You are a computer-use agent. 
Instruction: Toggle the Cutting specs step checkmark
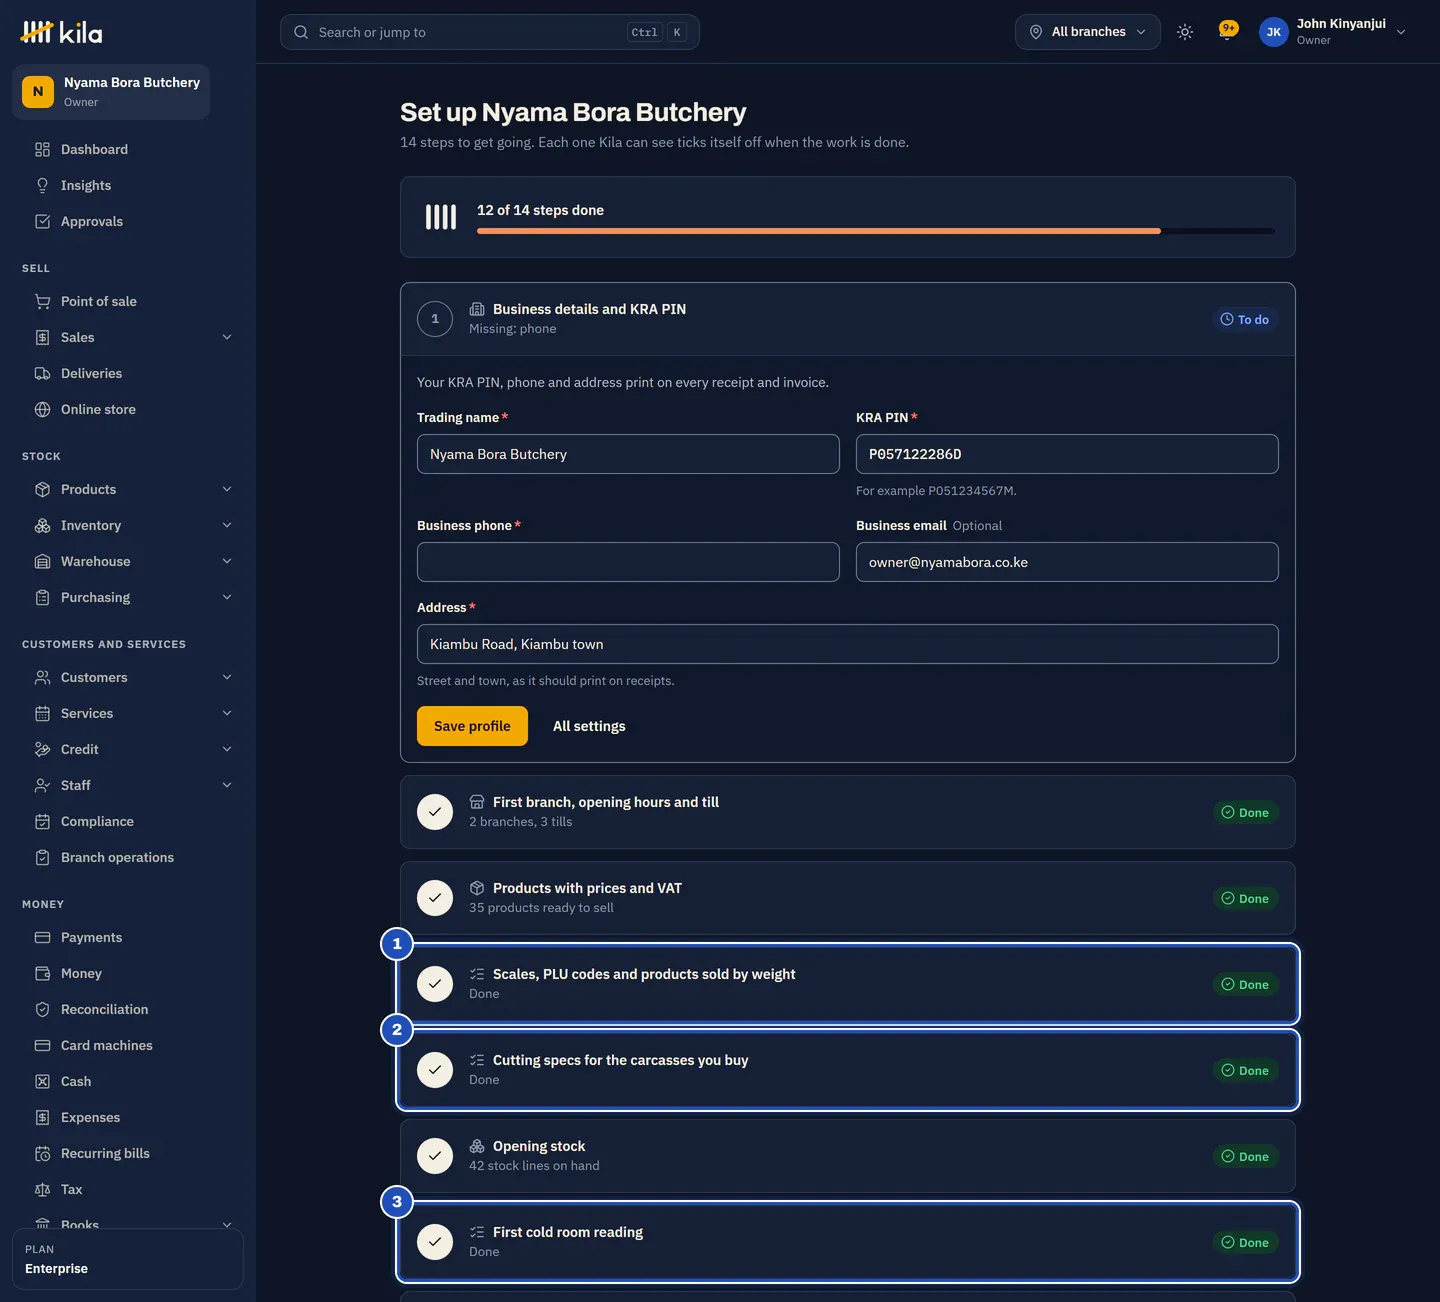435,1070
